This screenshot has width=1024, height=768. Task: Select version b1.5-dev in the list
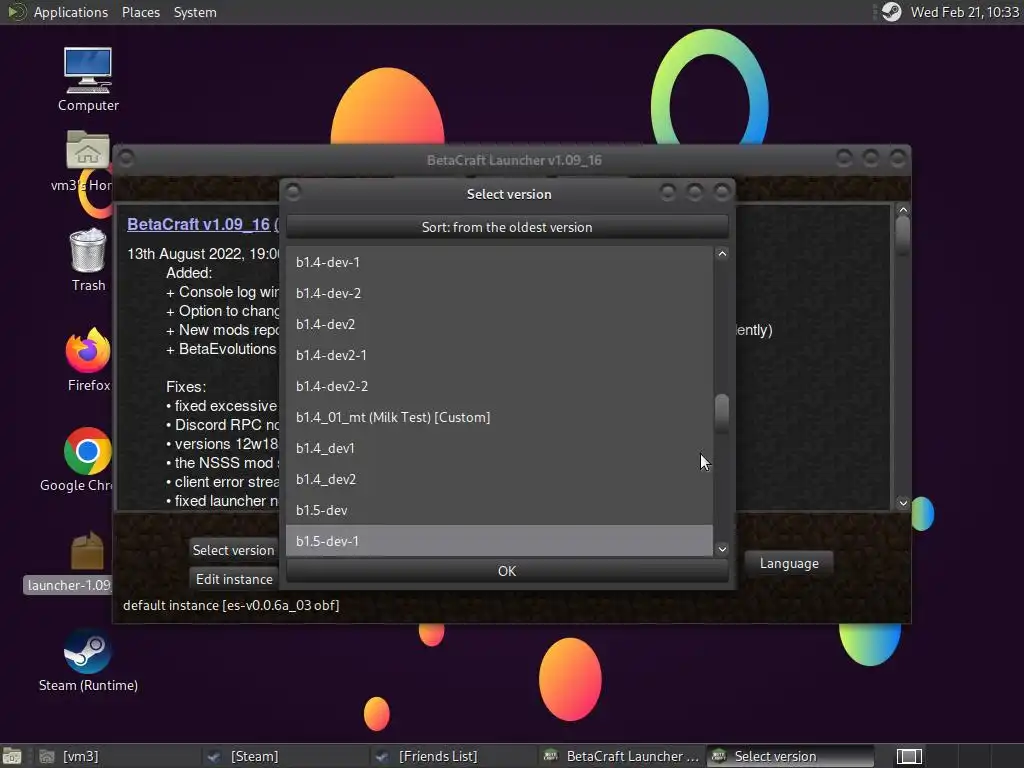pyautogui.click(x=499, y=510)
